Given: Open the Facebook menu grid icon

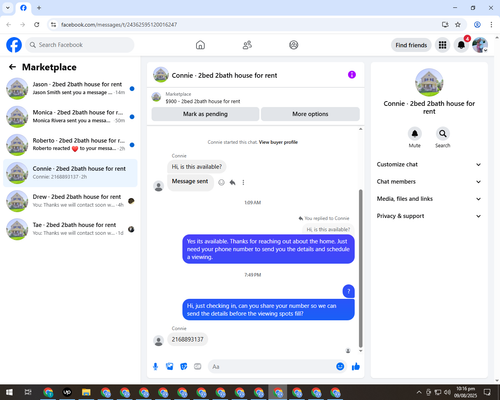Looking at the screenshot, I should pos(442,45).
